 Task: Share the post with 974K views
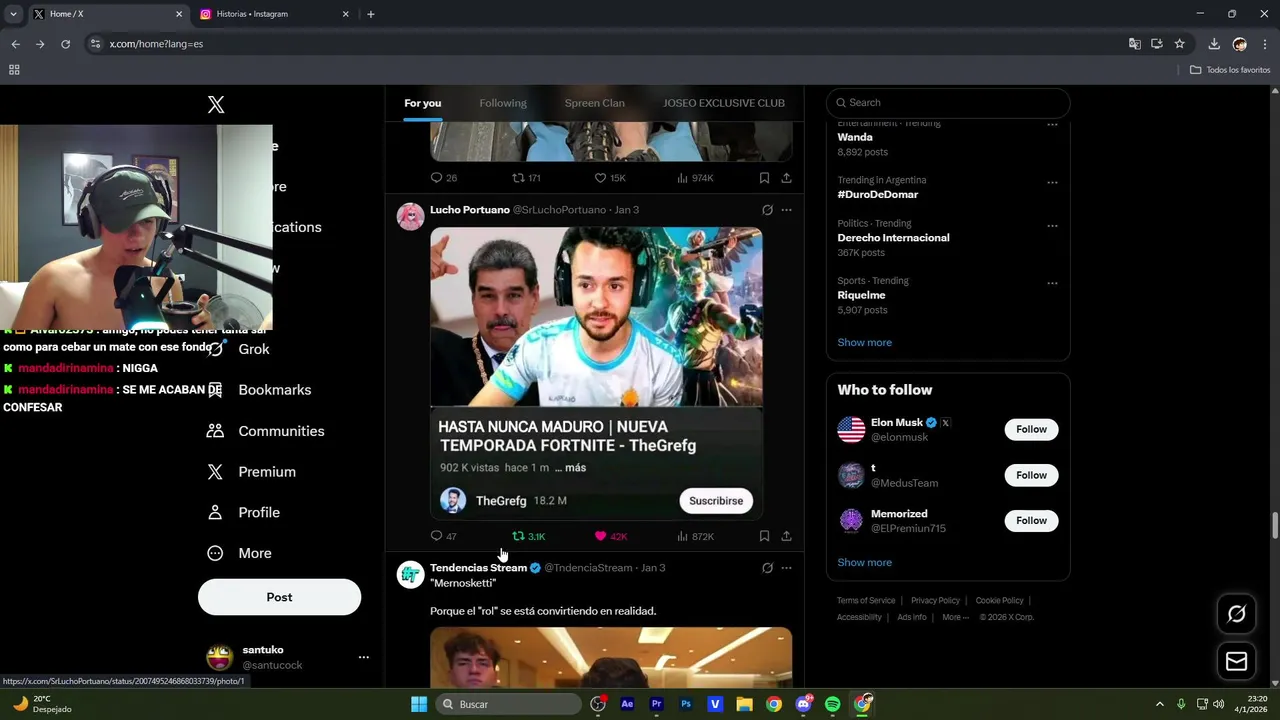click(786, 178)
